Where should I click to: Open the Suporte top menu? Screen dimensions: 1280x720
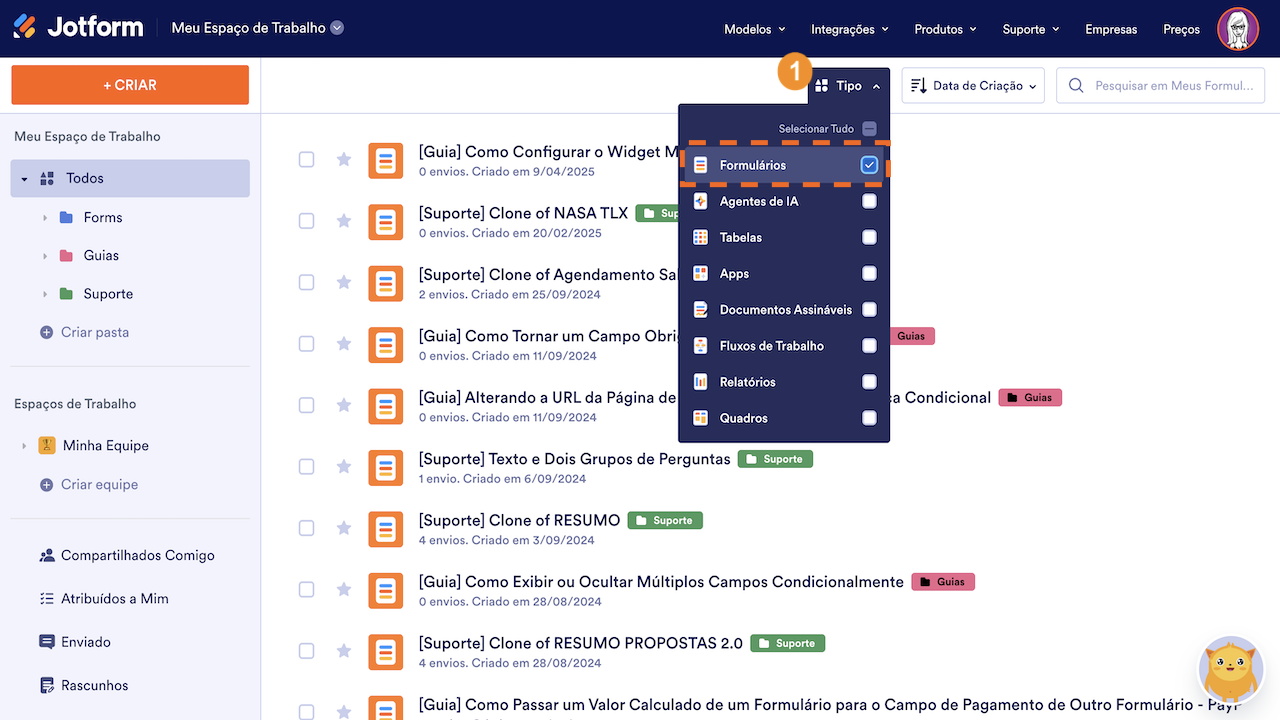click(x=1031, y=29)
